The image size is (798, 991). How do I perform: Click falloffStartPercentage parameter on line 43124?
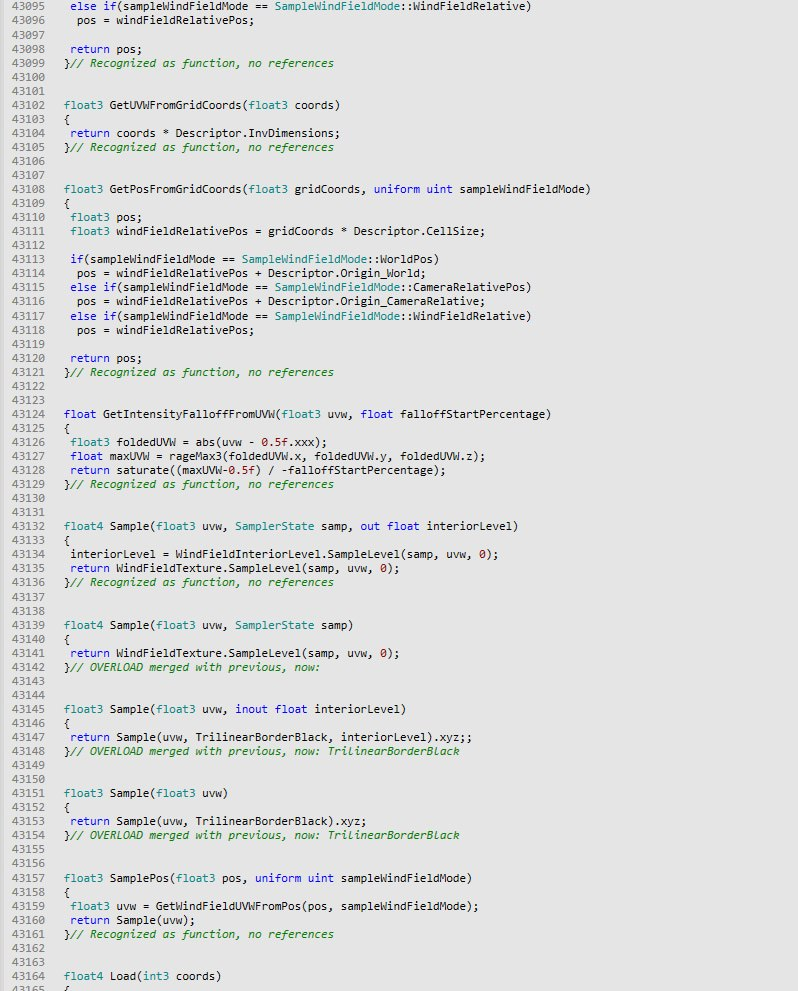[472, 414]
